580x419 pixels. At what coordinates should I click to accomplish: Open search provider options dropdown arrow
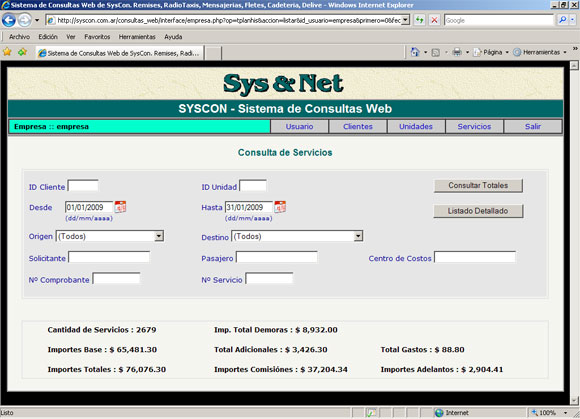pos(572,20)
